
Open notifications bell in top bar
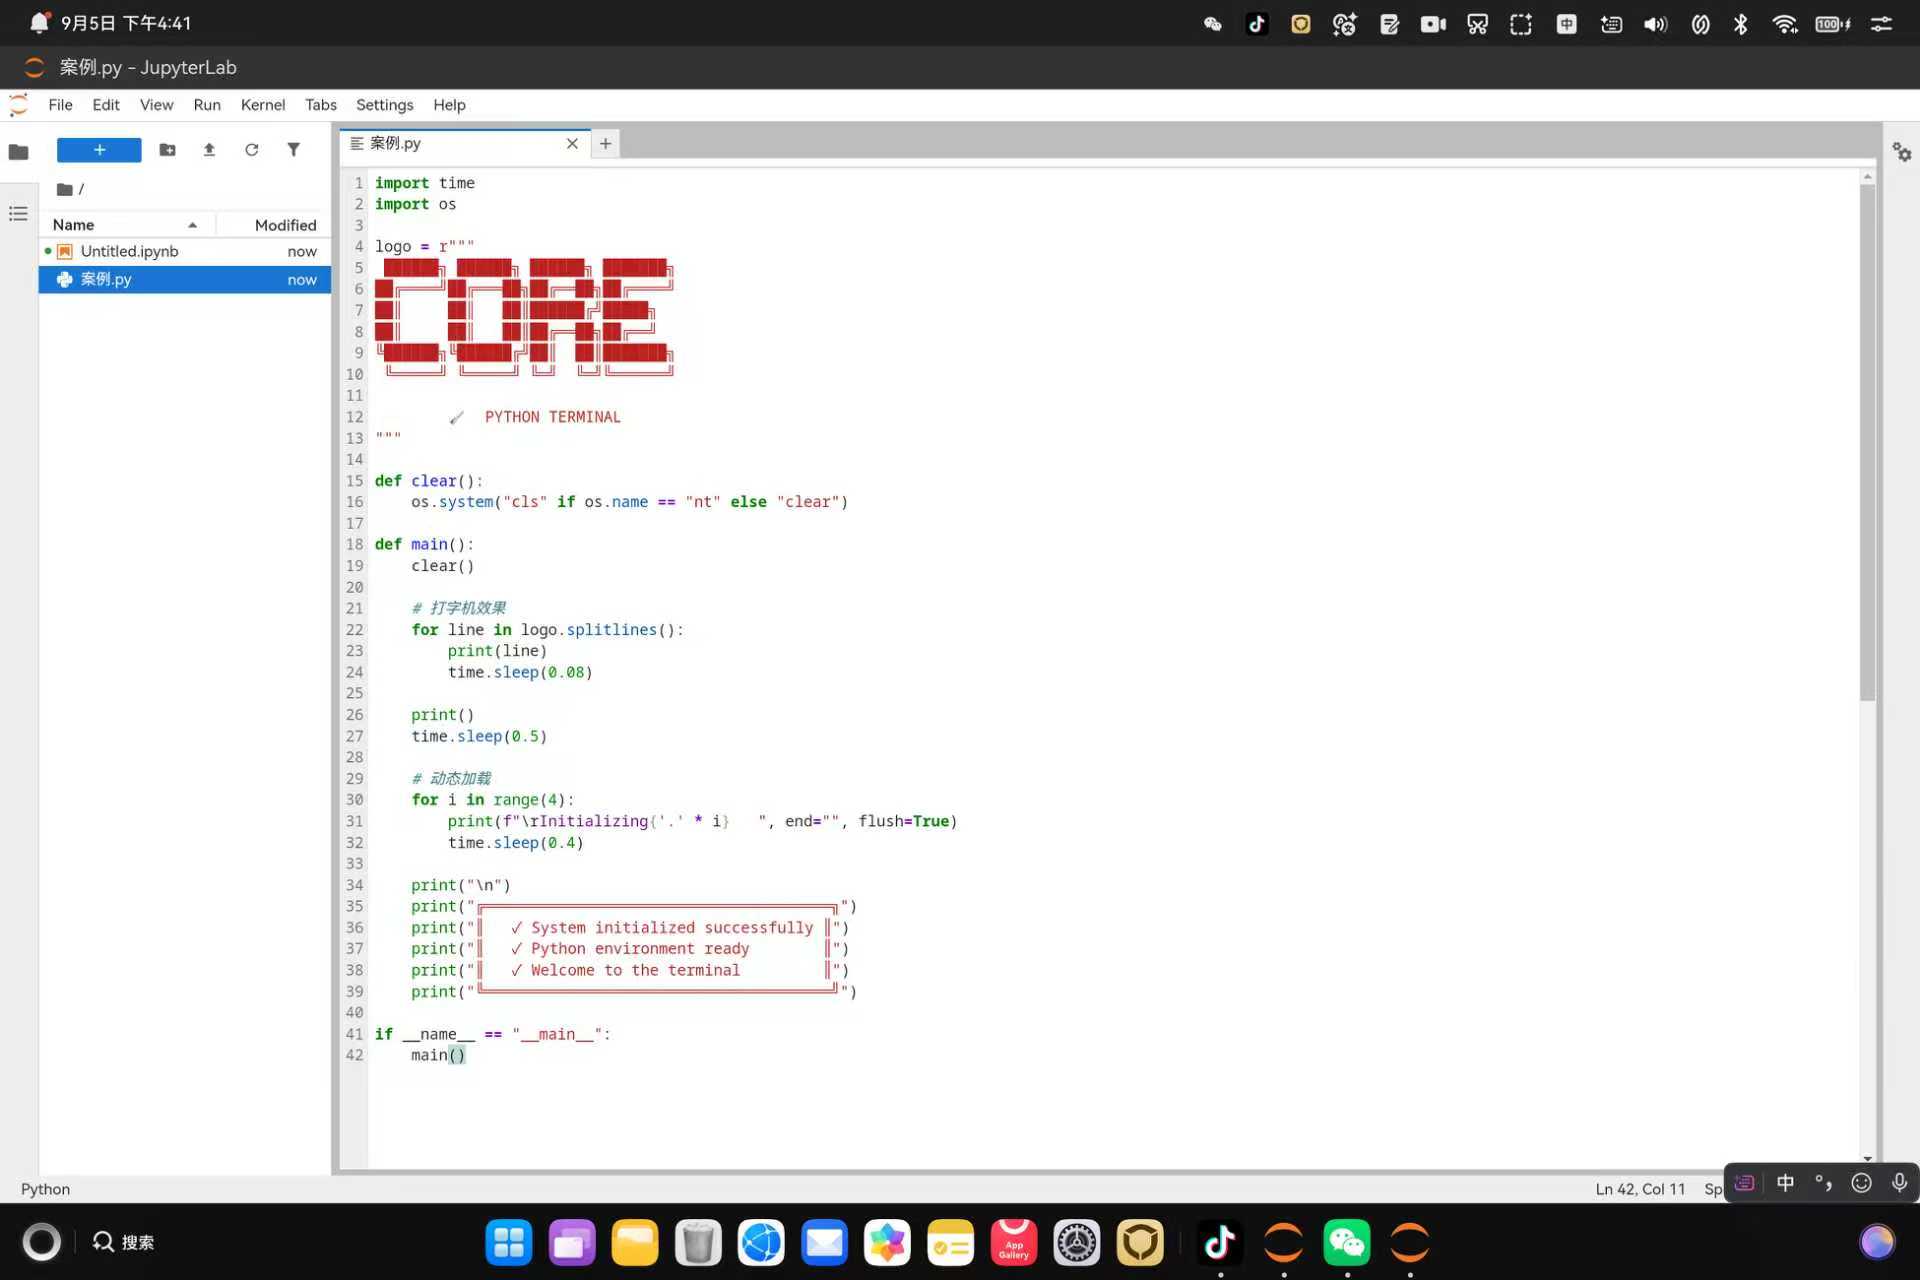pyautogui.click(x=38, y=22)
